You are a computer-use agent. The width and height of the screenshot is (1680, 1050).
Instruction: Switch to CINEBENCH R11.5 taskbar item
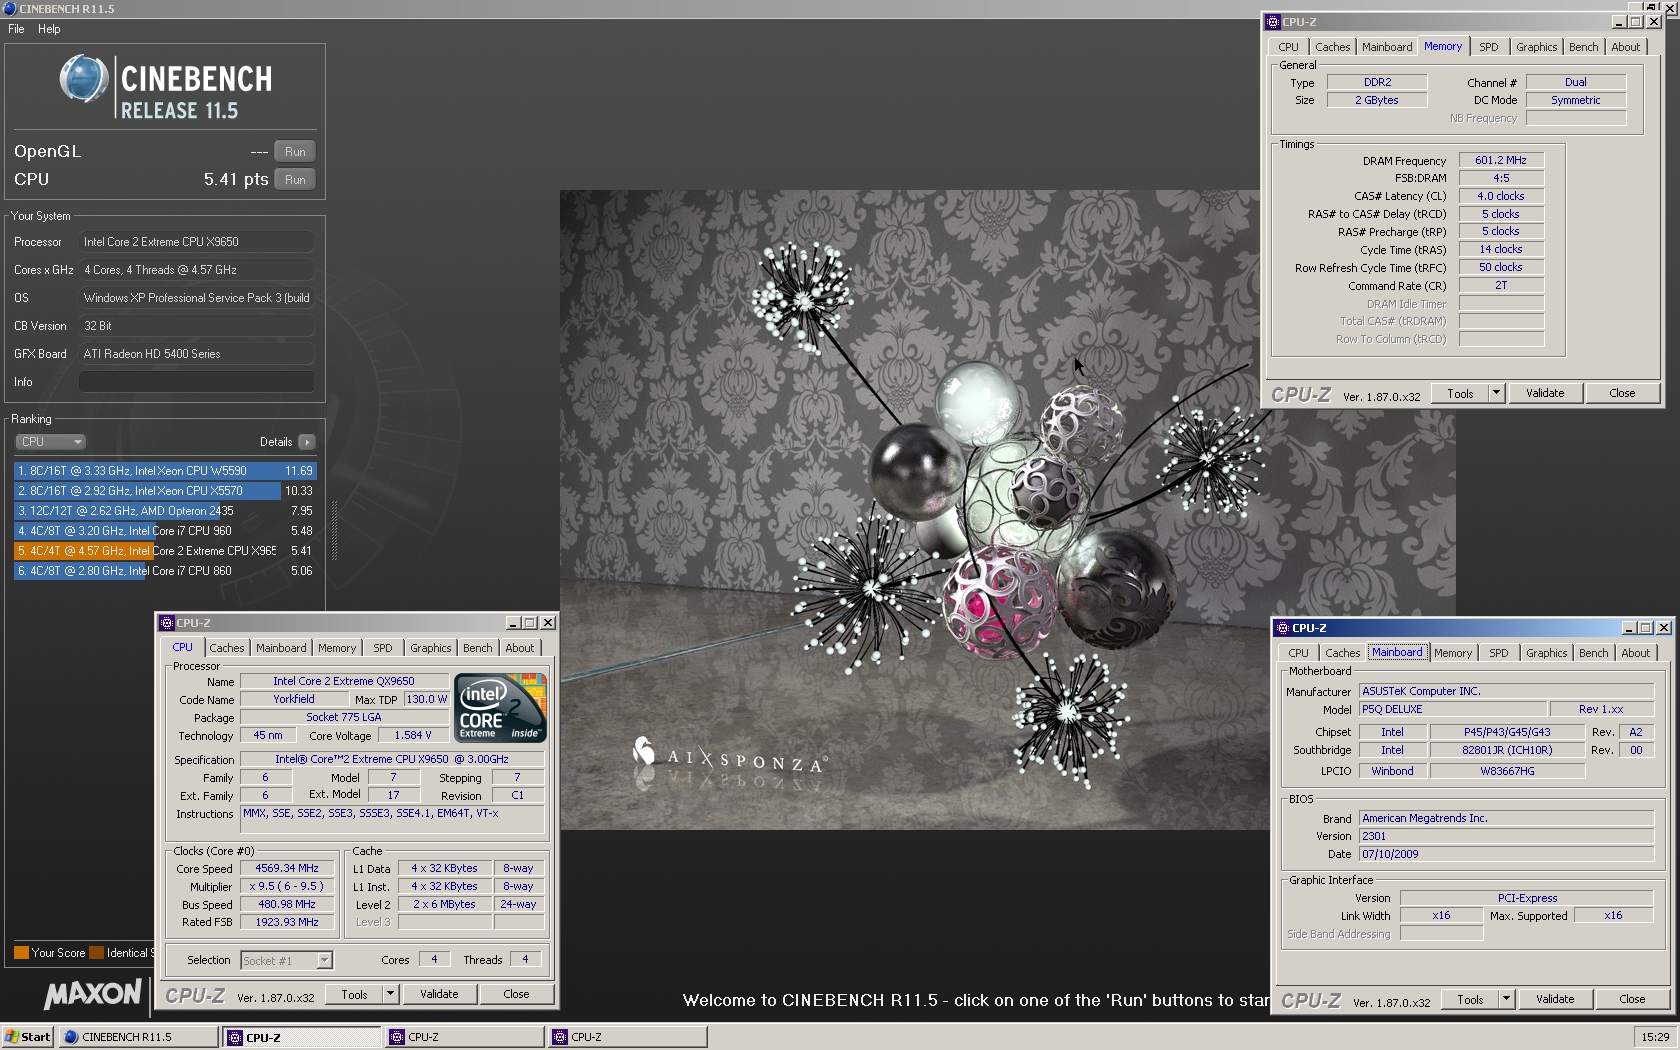point(138,1037)
